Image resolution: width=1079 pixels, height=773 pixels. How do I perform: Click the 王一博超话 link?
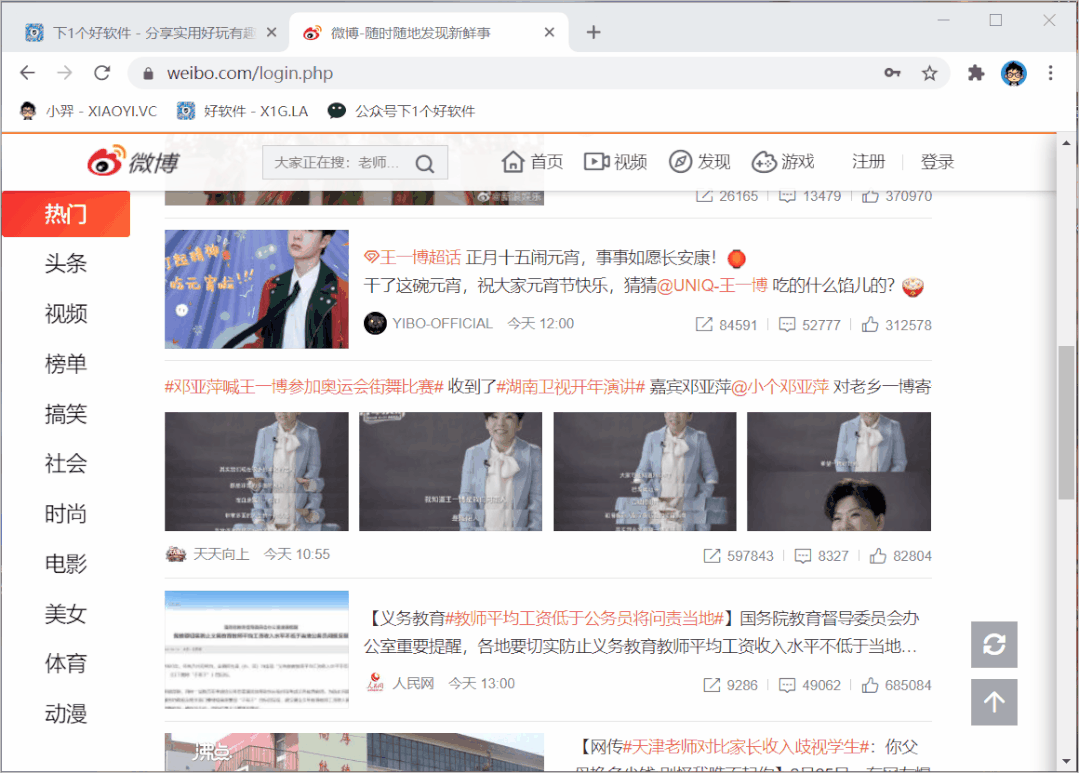point(412,257)
